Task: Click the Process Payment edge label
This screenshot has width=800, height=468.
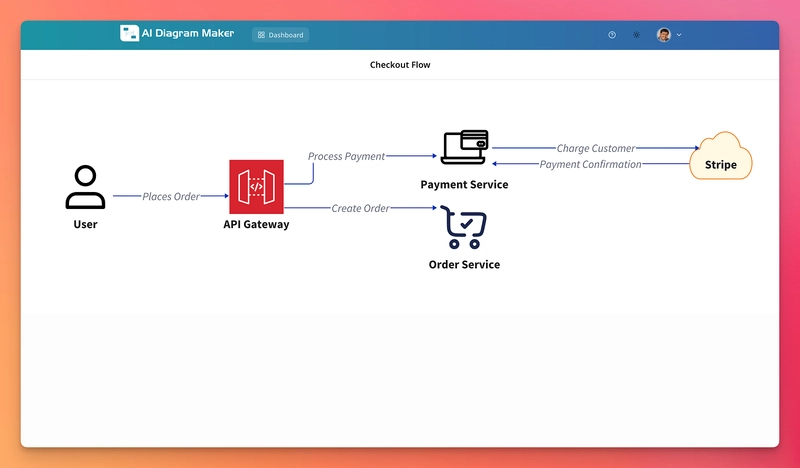Action: tap(346, 157)
